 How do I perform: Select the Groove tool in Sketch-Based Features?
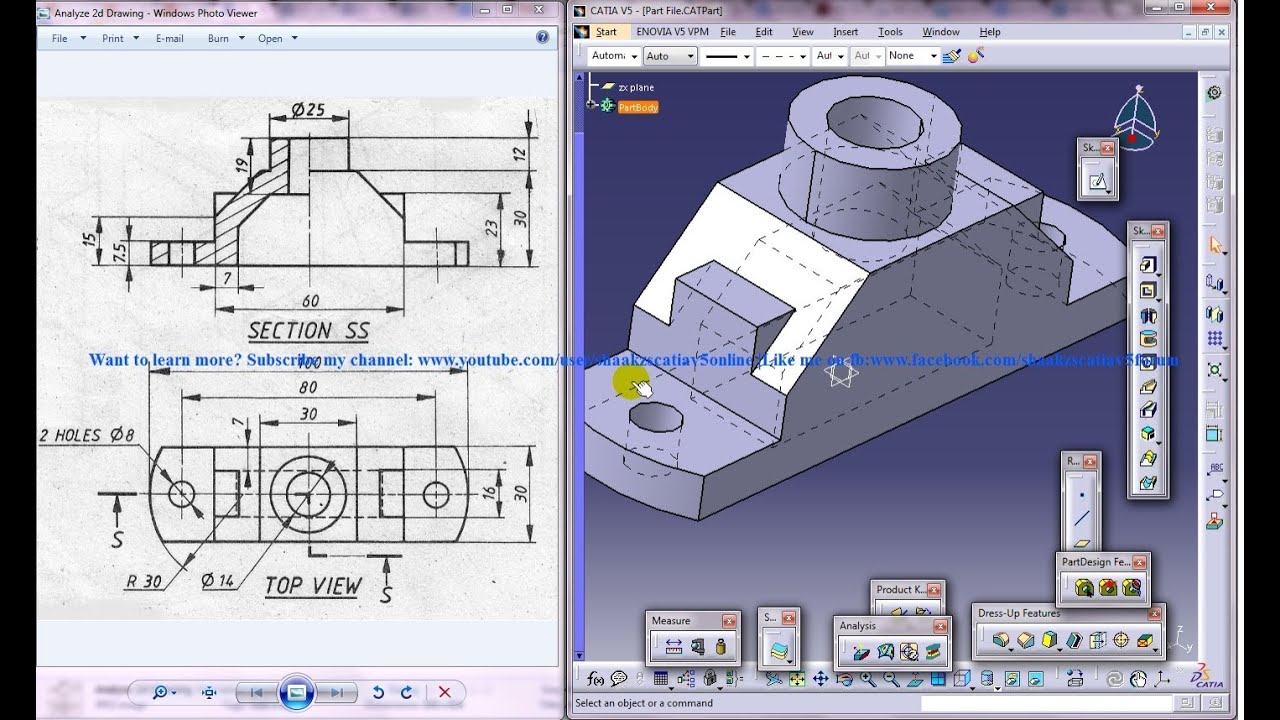coord(1148,338)
